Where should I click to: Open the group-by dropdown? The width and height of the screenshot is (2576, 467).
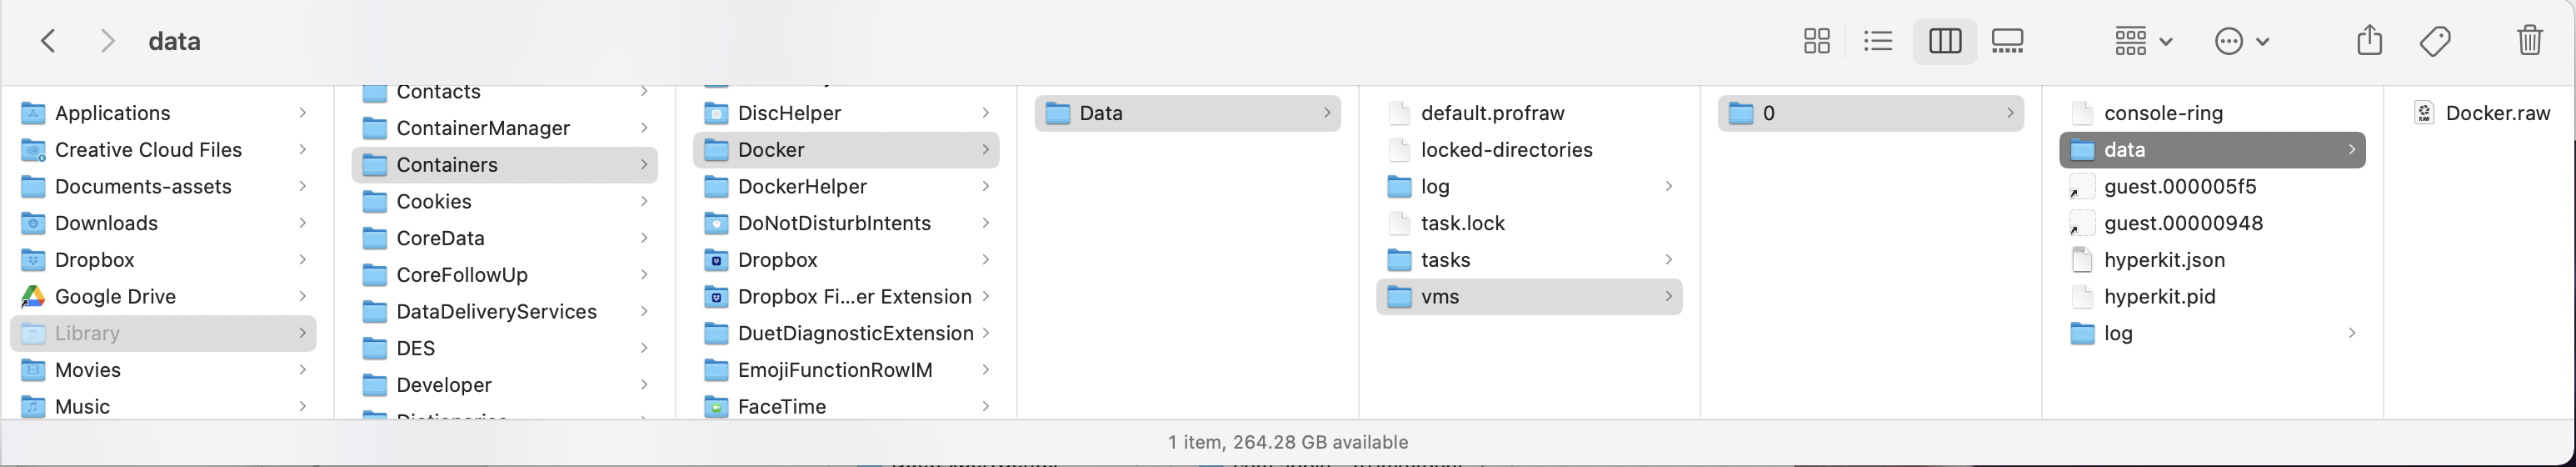(2142, 41)
